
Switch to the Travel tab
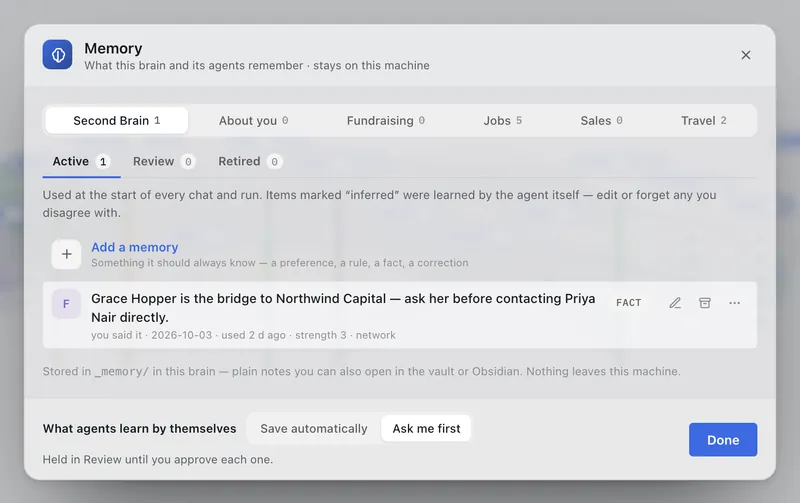pyautogui.click(x=704, y=120)
